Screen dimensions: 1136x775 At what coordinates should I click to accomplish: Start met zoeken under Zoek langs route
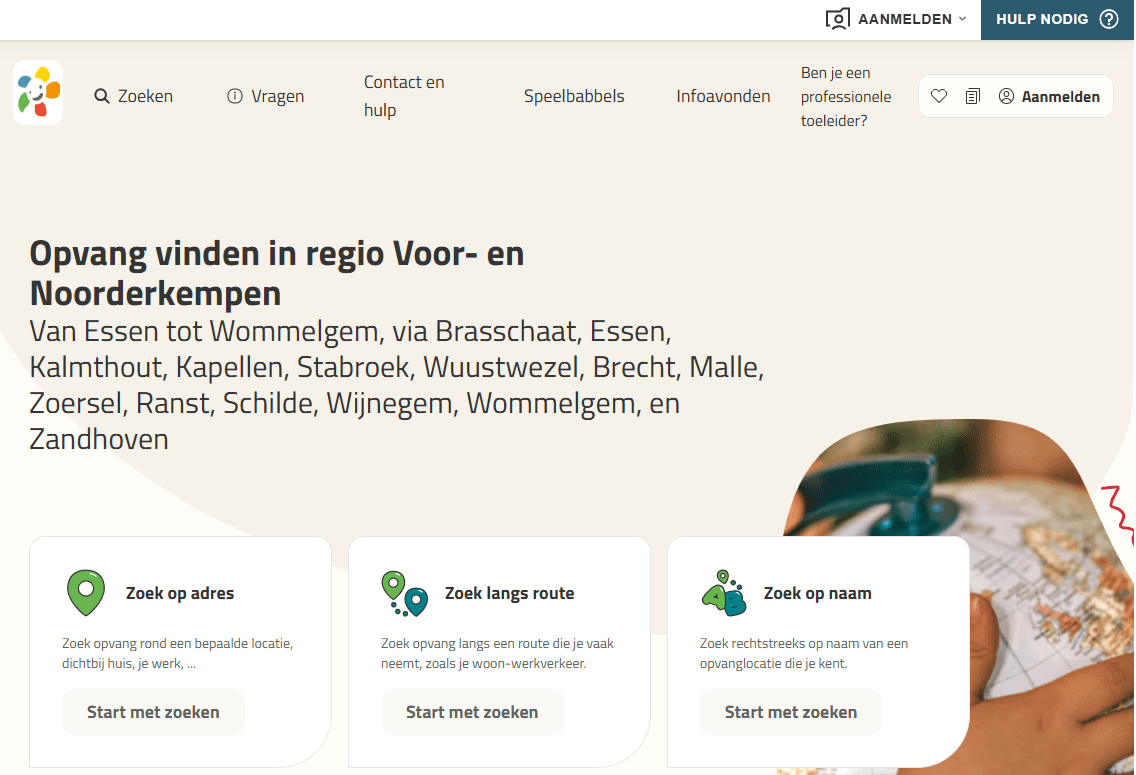[x=472, y=712]
